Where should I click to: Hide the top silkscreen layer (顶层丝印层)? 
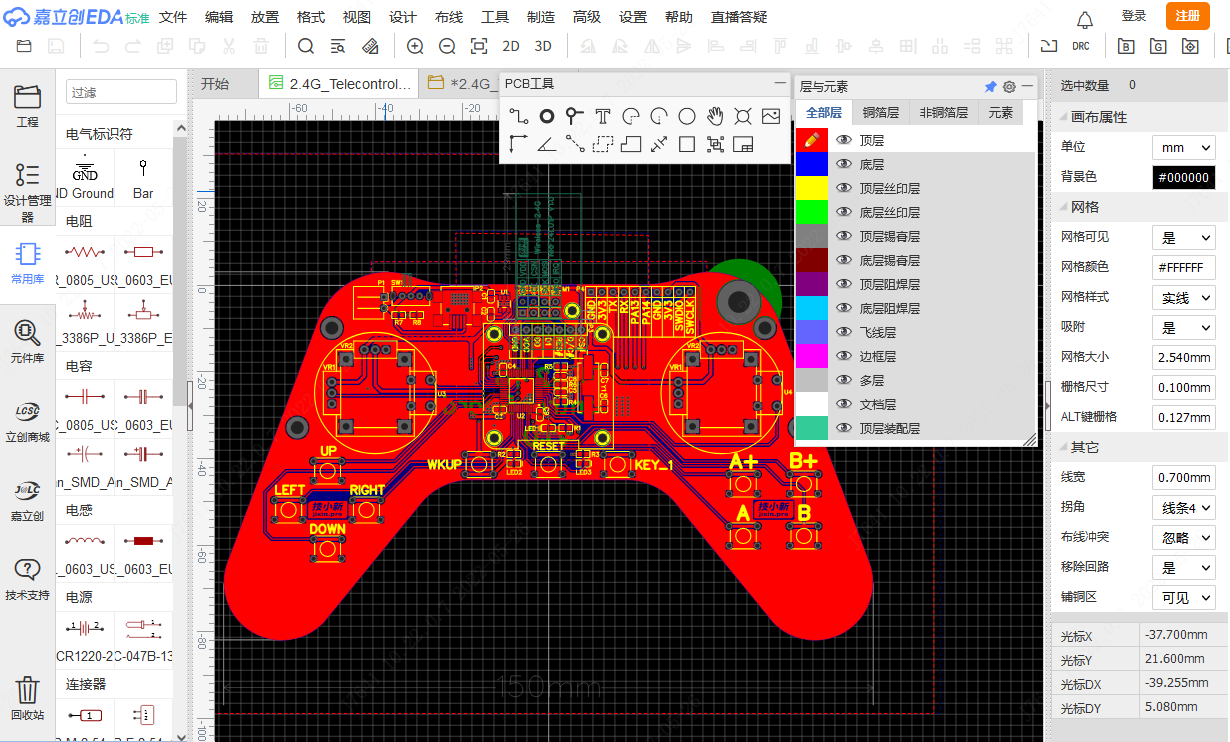(x=844, y=188)
